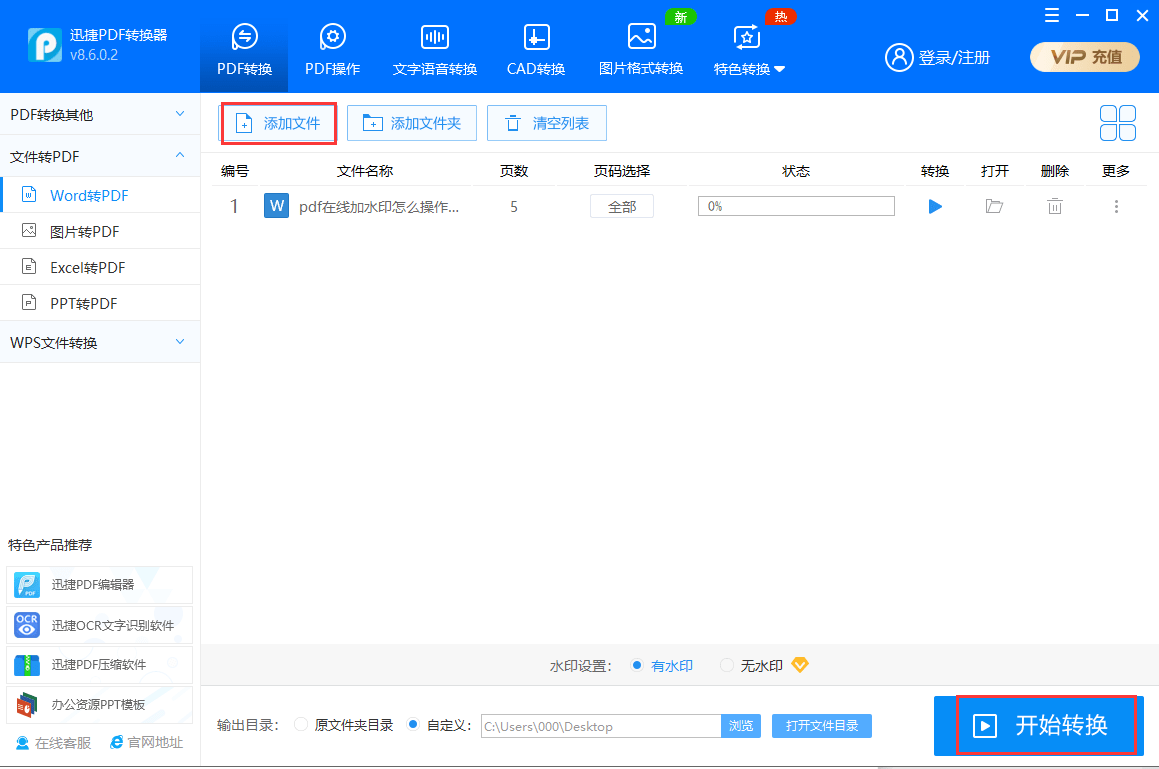
Task: Click the 页码选择 column header
Action: point(622,171)
